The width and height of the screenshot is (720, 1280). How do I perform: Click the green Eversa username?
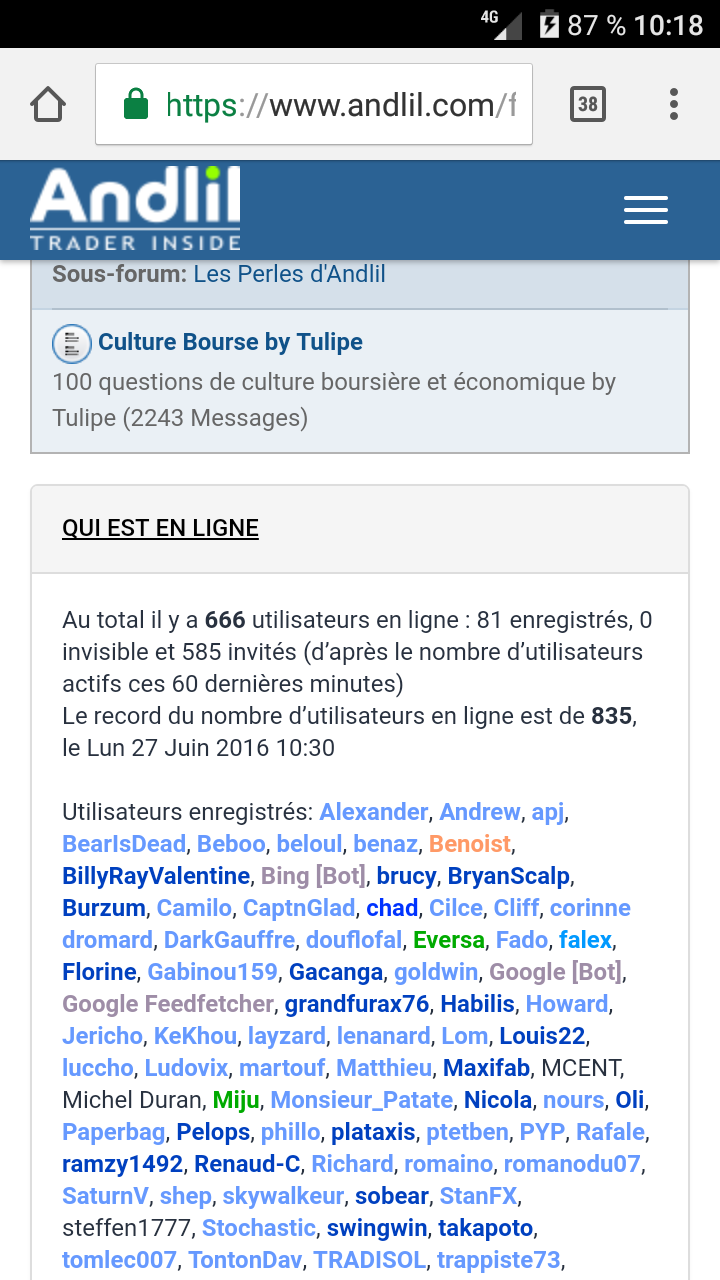(x=449, y=940)
